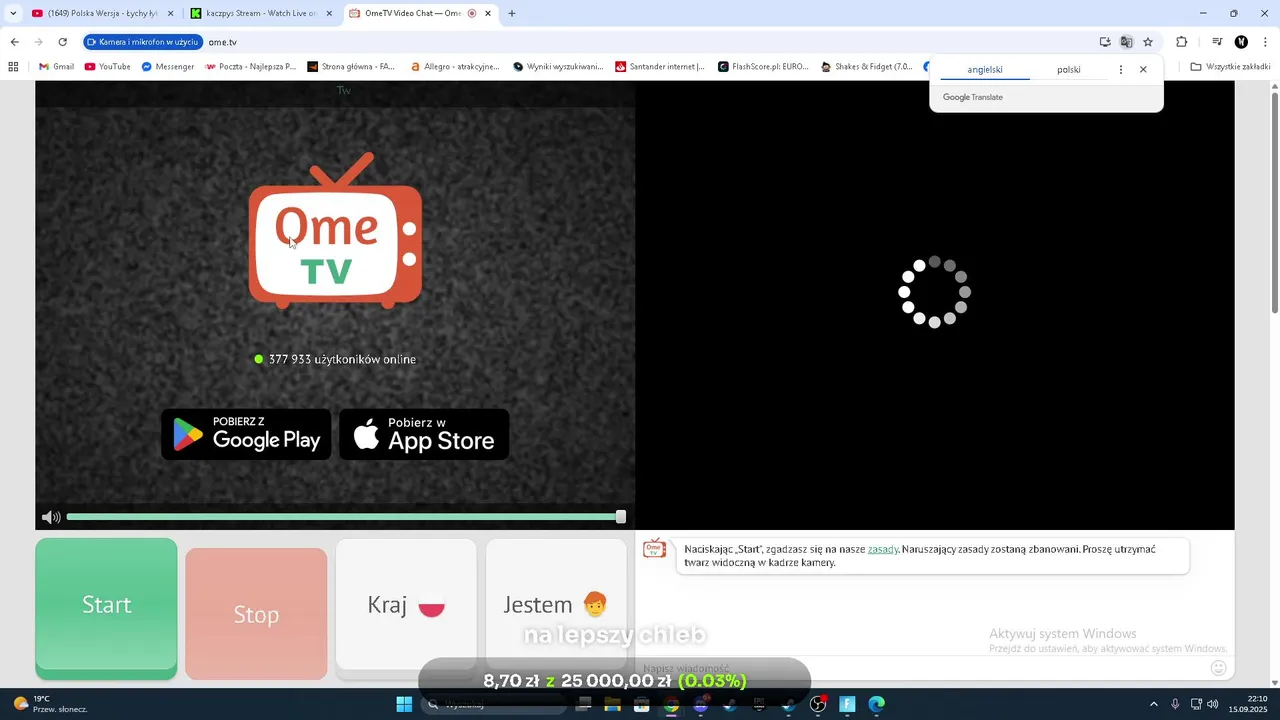This screenshot has height=720, width=1280.
Task: Click the microphone tray icon
Action: [1175, 704]
